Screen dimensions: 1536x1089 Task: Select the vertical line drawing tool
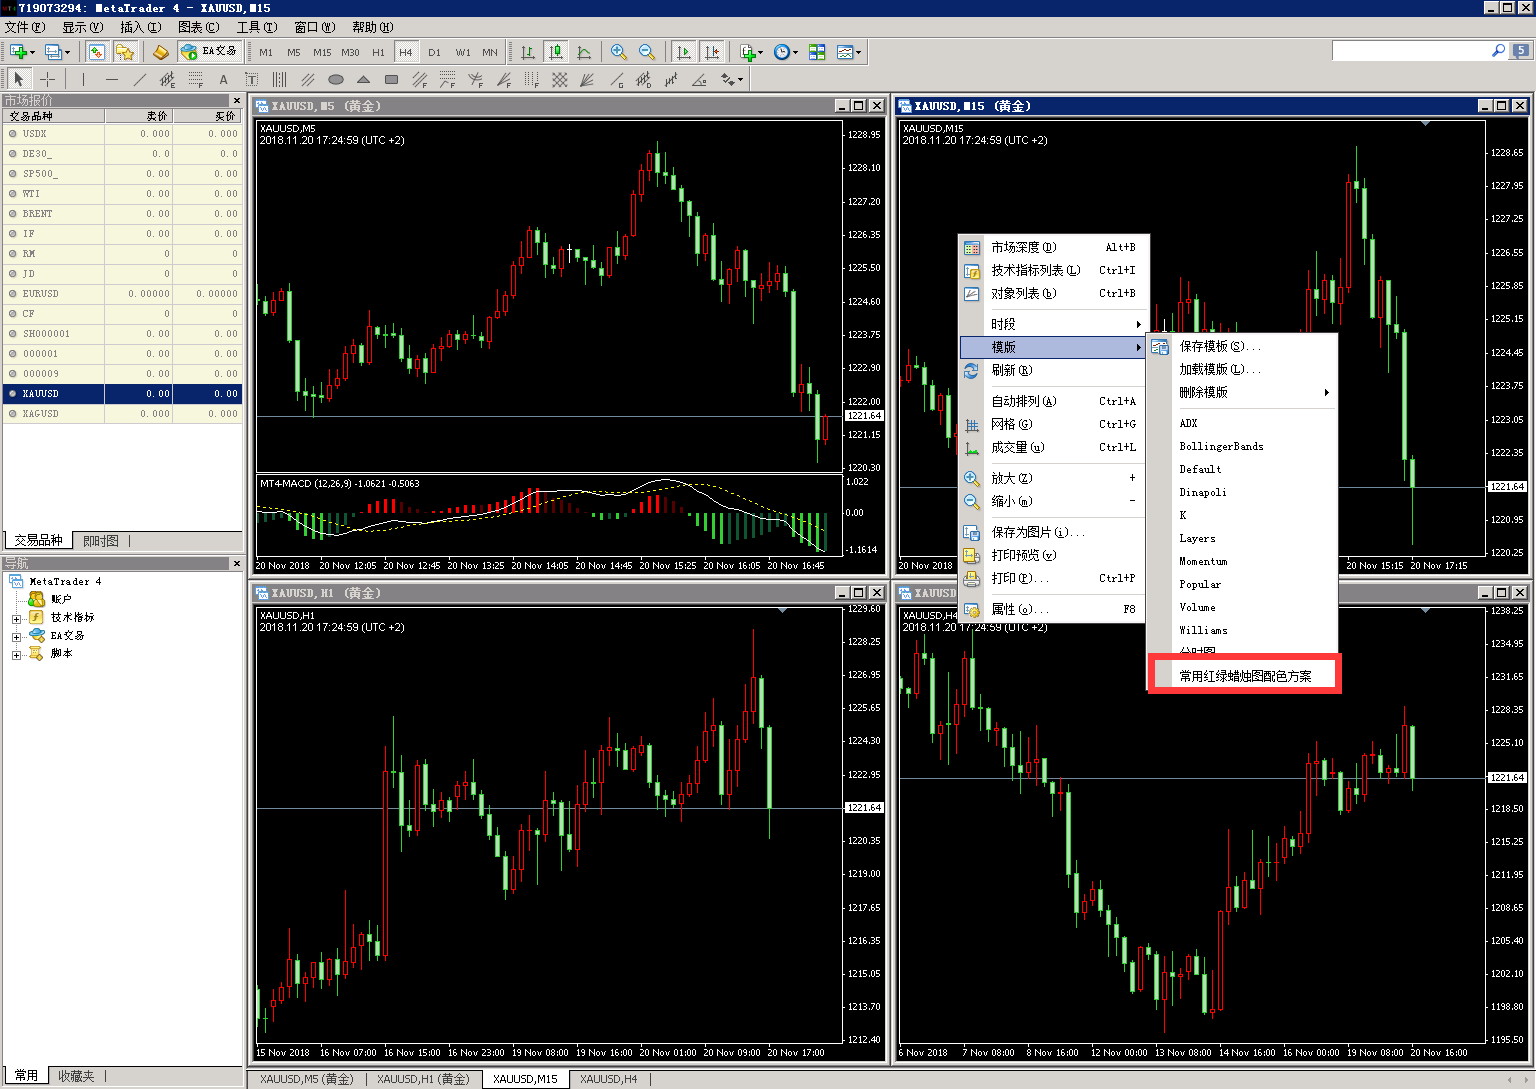tap(83, 79)
